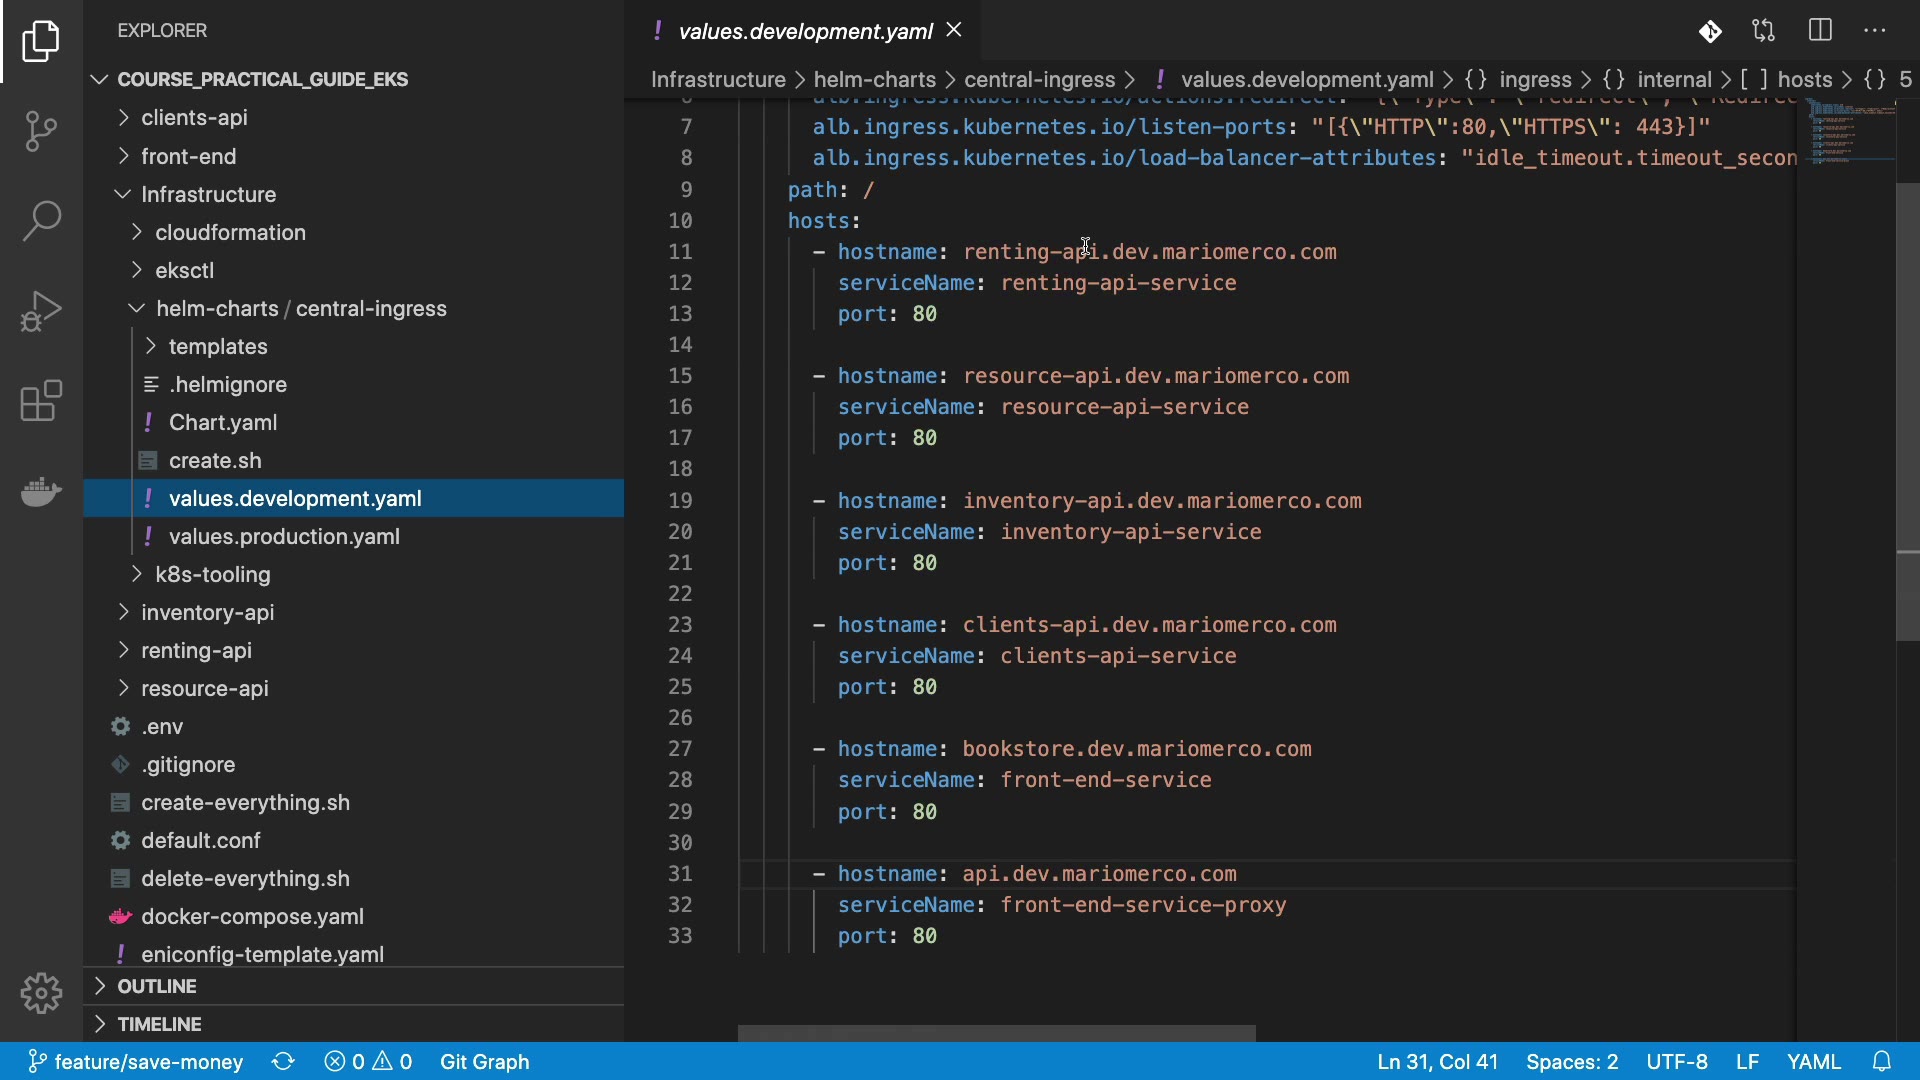Image resolution: width=1920 pixels, height=1080 pixels.
Task: Open the Source Control view
Action: [41, 131]
